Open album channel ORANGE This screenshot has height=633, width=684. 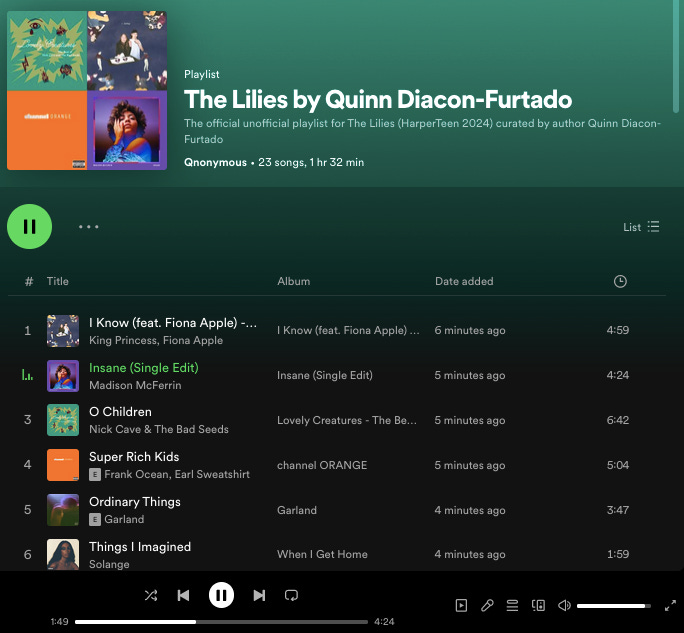click(x=322, y=465)
